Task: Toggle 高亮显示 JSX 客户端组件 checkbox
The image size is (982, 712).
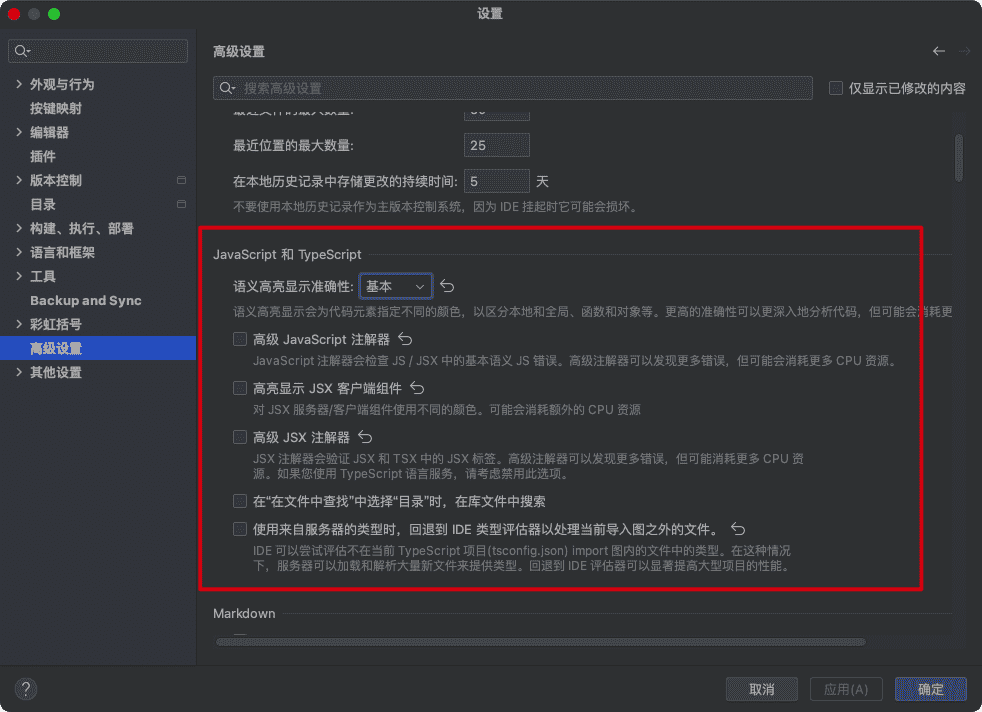Action: point(240,388)
